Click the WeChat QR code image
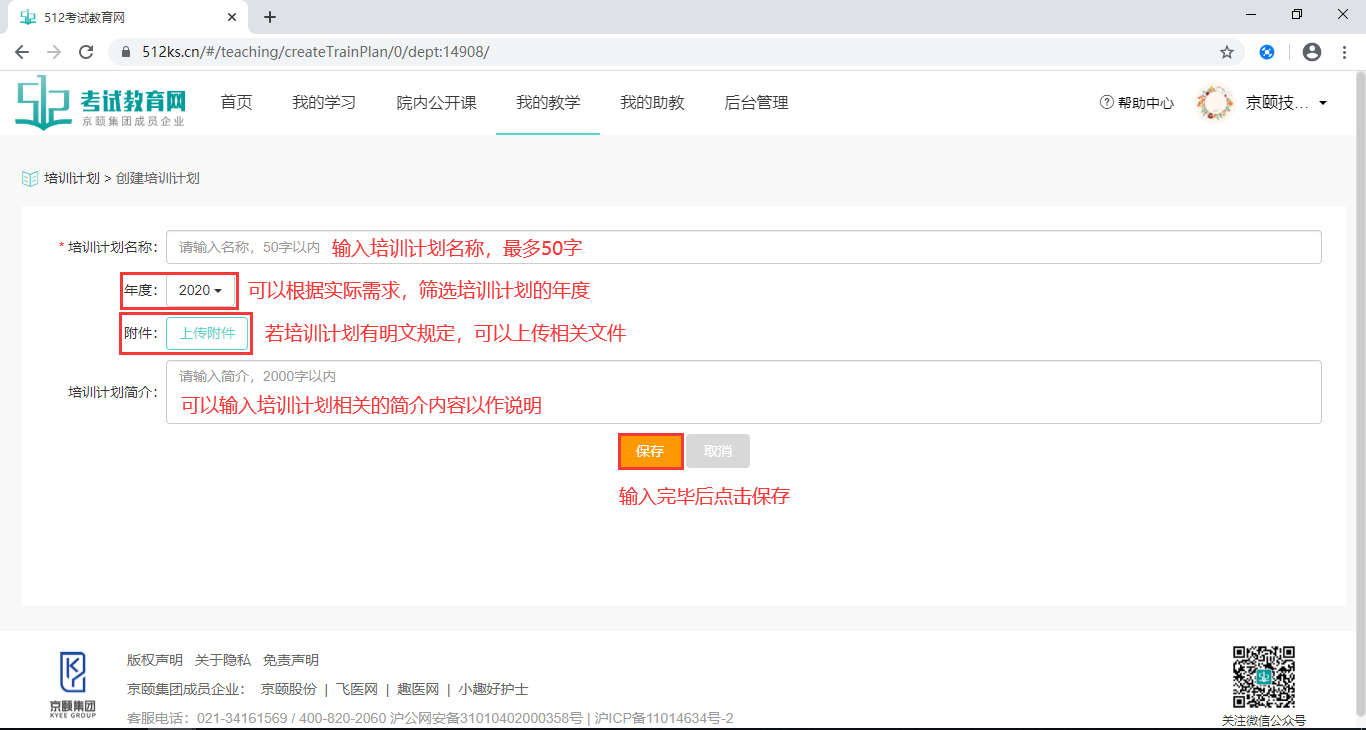 click(1263, 677)
